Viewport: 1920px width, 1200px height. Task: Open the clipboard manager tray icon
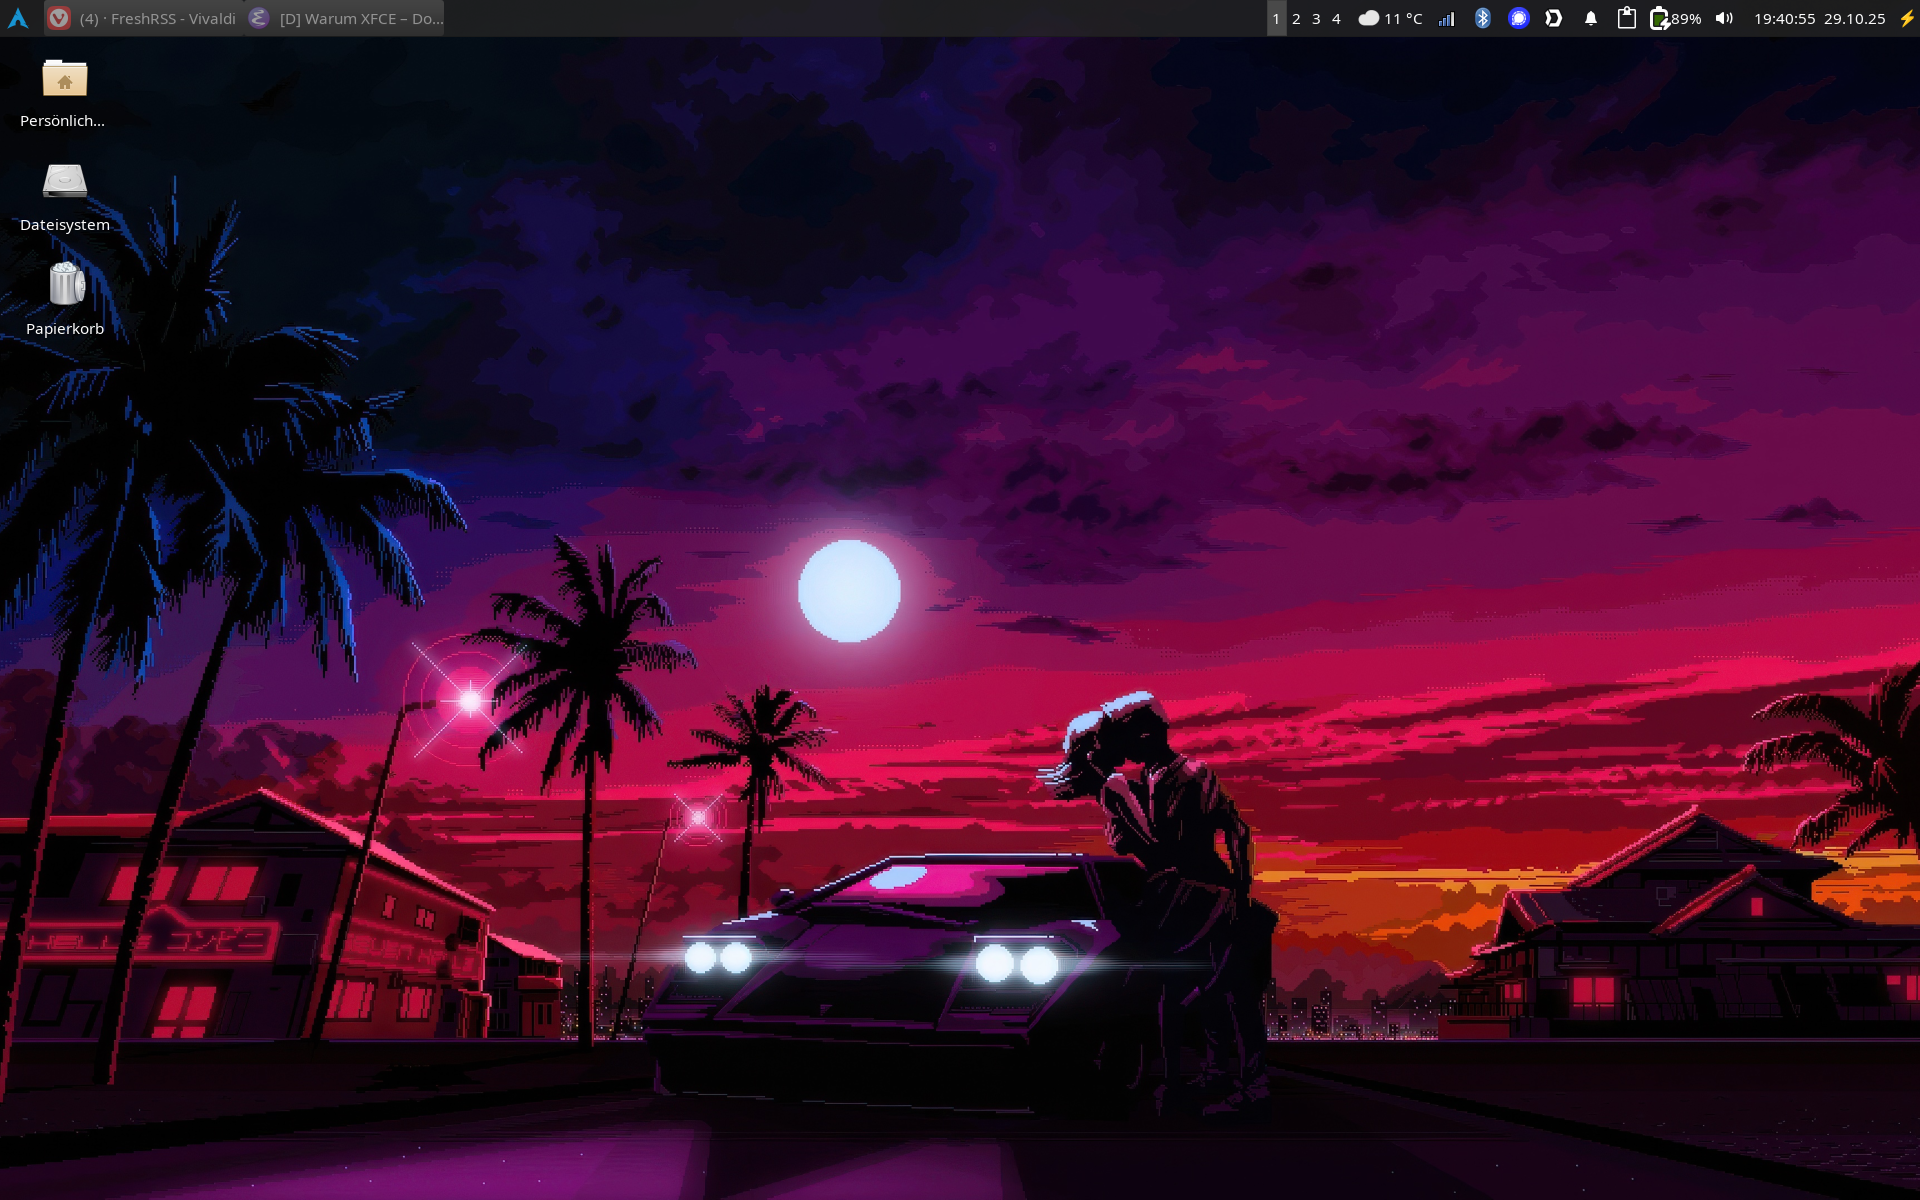(1627, 17)
